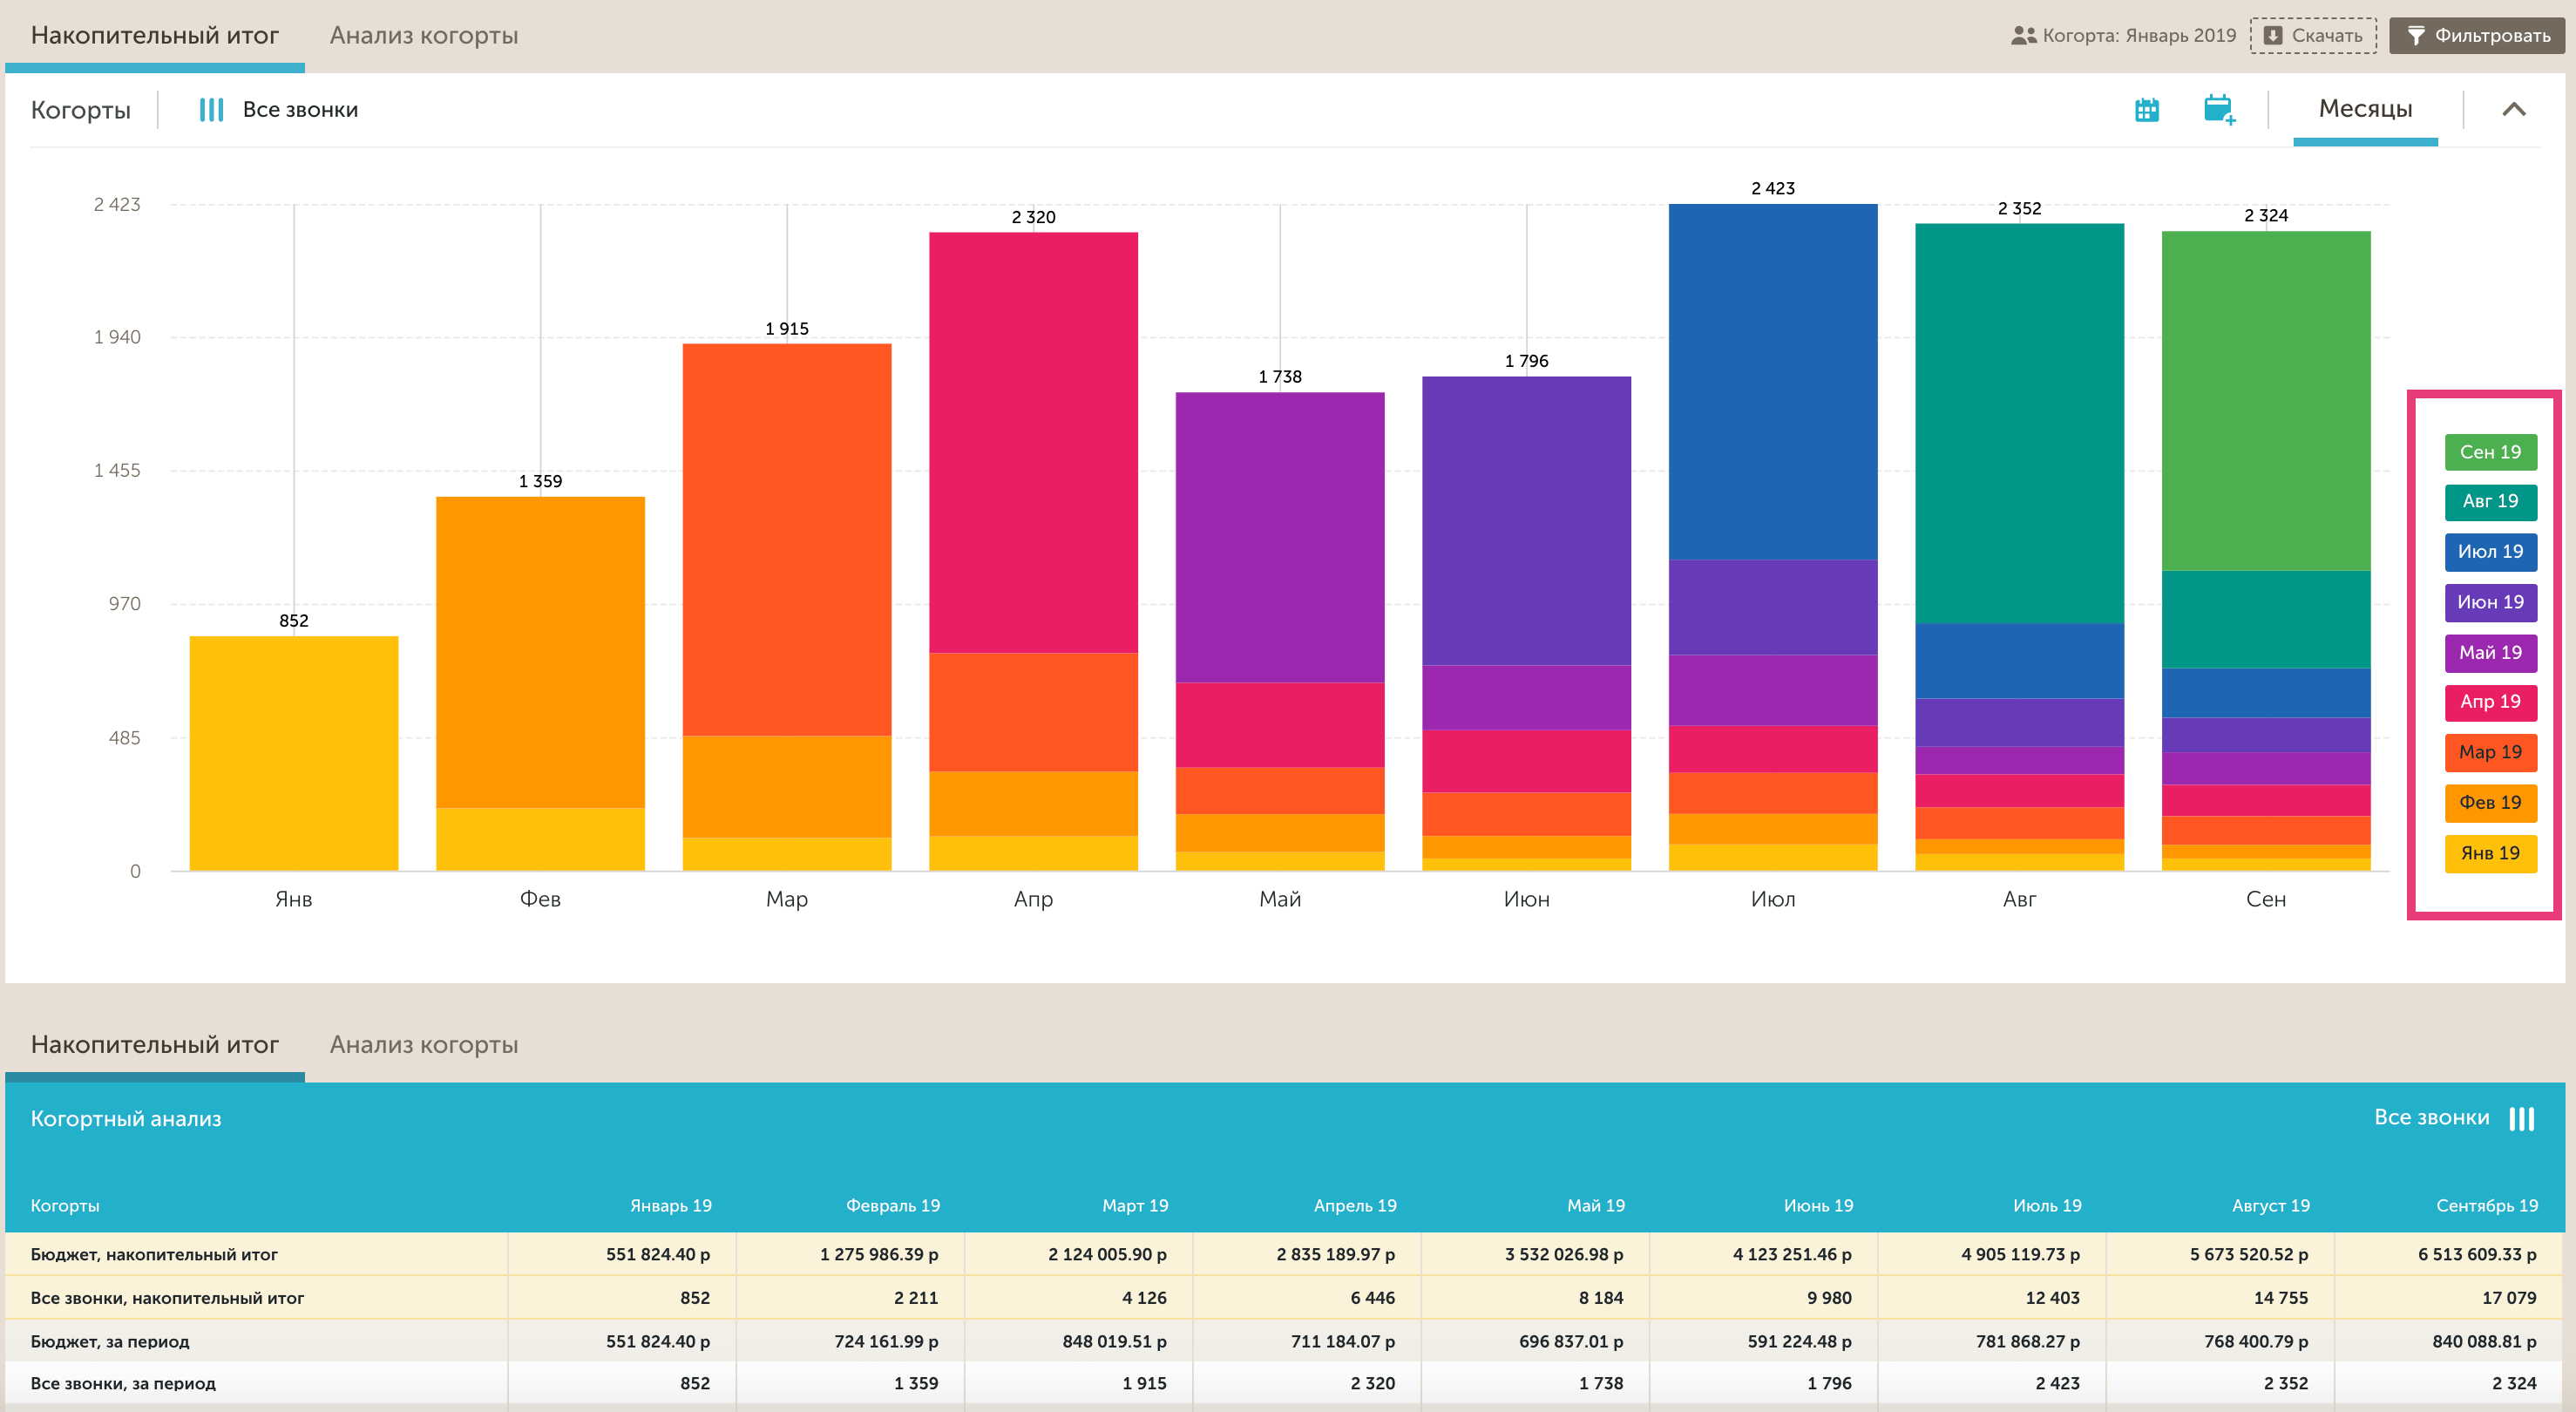Viewport: 2576px width, 1412px height.
Task: Switch to the top Анализ когорты tab
Action: [423, 36]
